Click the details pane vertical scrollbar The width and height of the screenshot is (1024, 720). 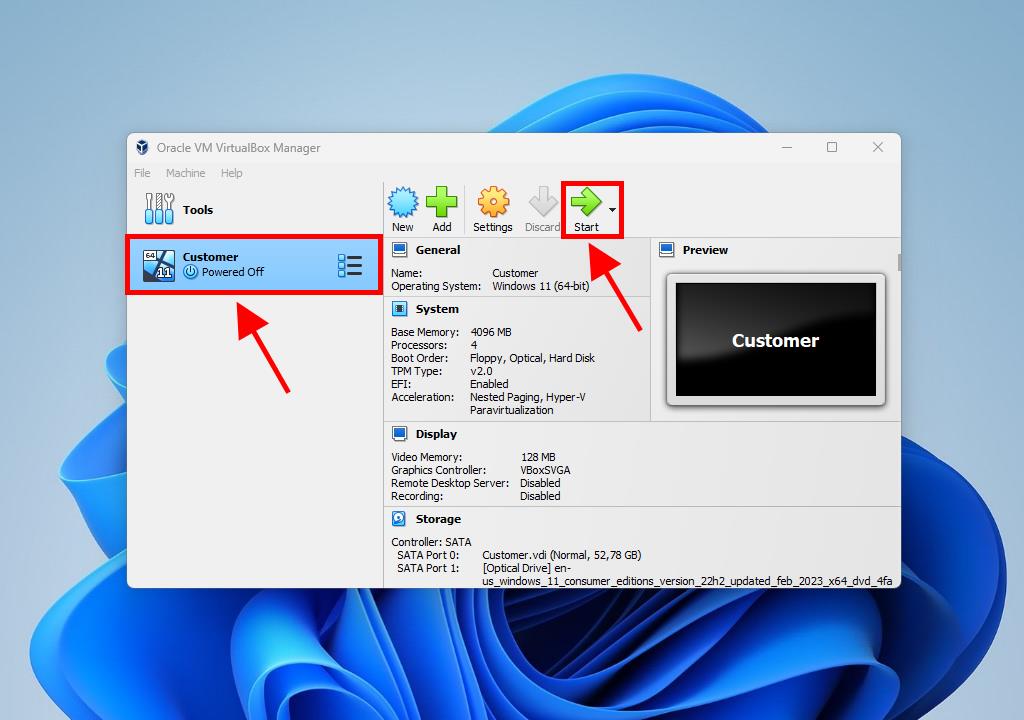[898, 262]
